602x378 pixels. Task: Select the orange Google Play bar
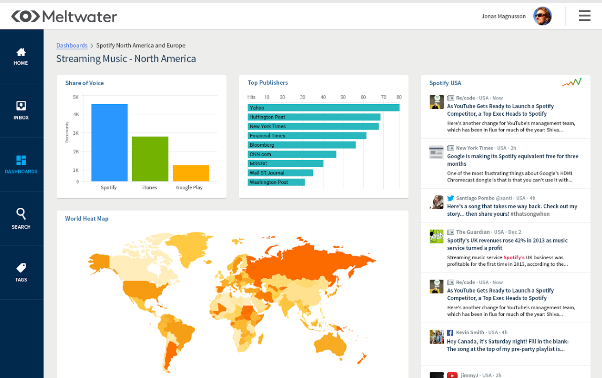[191, 173]
